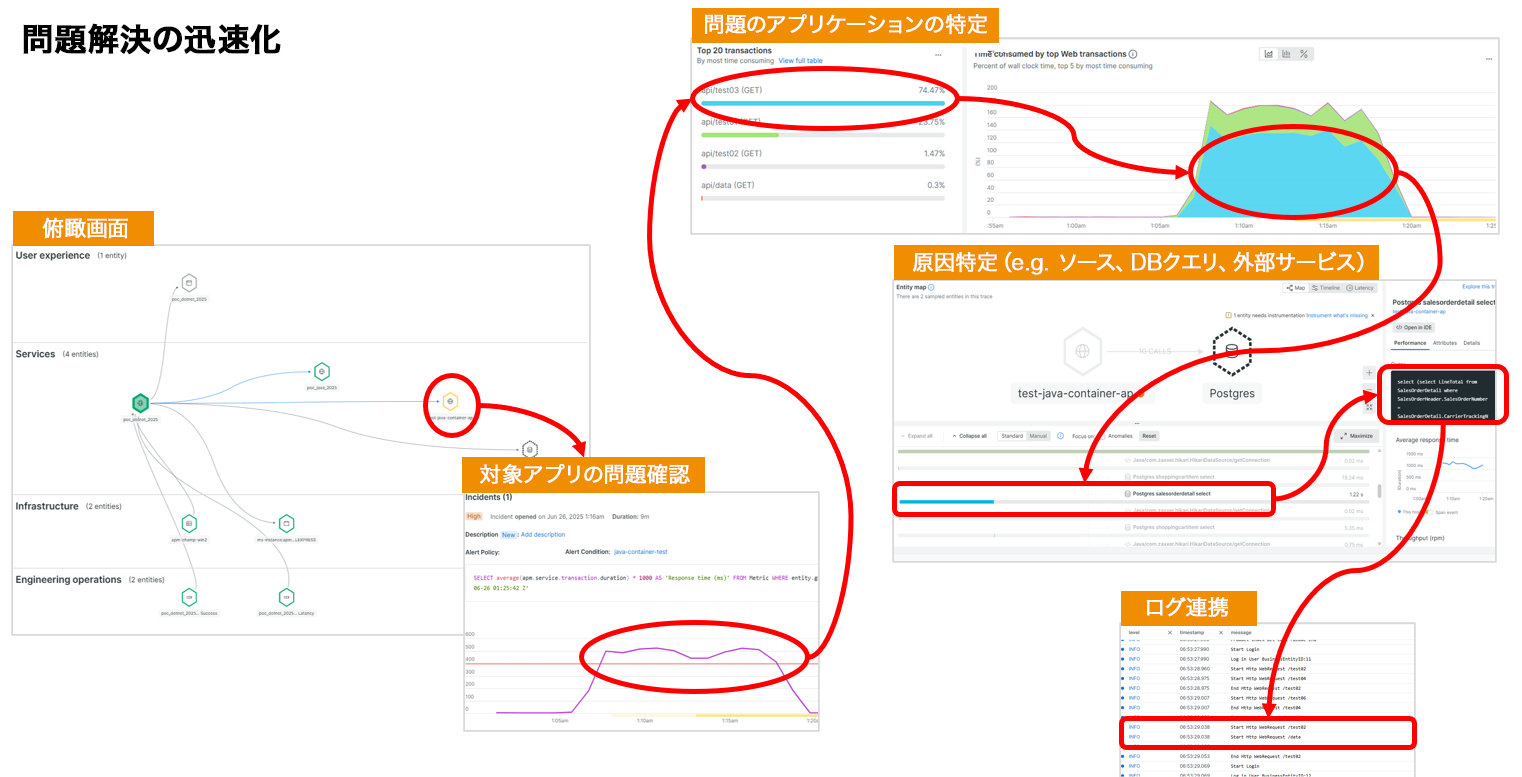Click the Entity map info icon
This screenshot has height=777, width=1522.
click(x=931, y=287)
